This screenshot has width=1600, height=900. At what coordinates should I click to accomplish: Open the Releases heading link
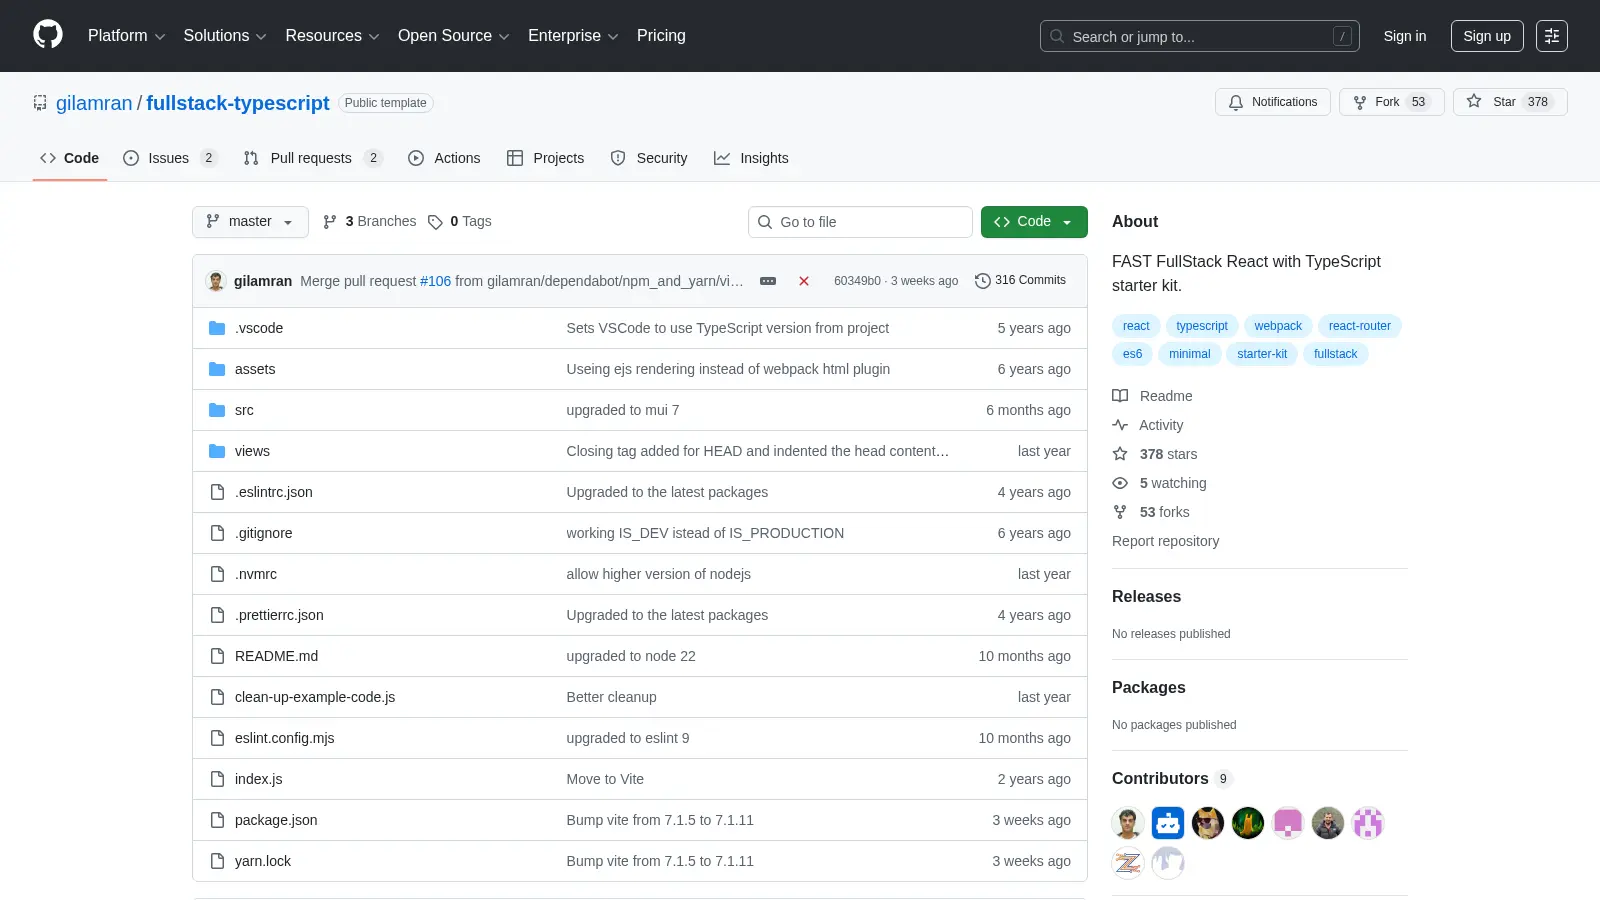(x=1146, y=597)
